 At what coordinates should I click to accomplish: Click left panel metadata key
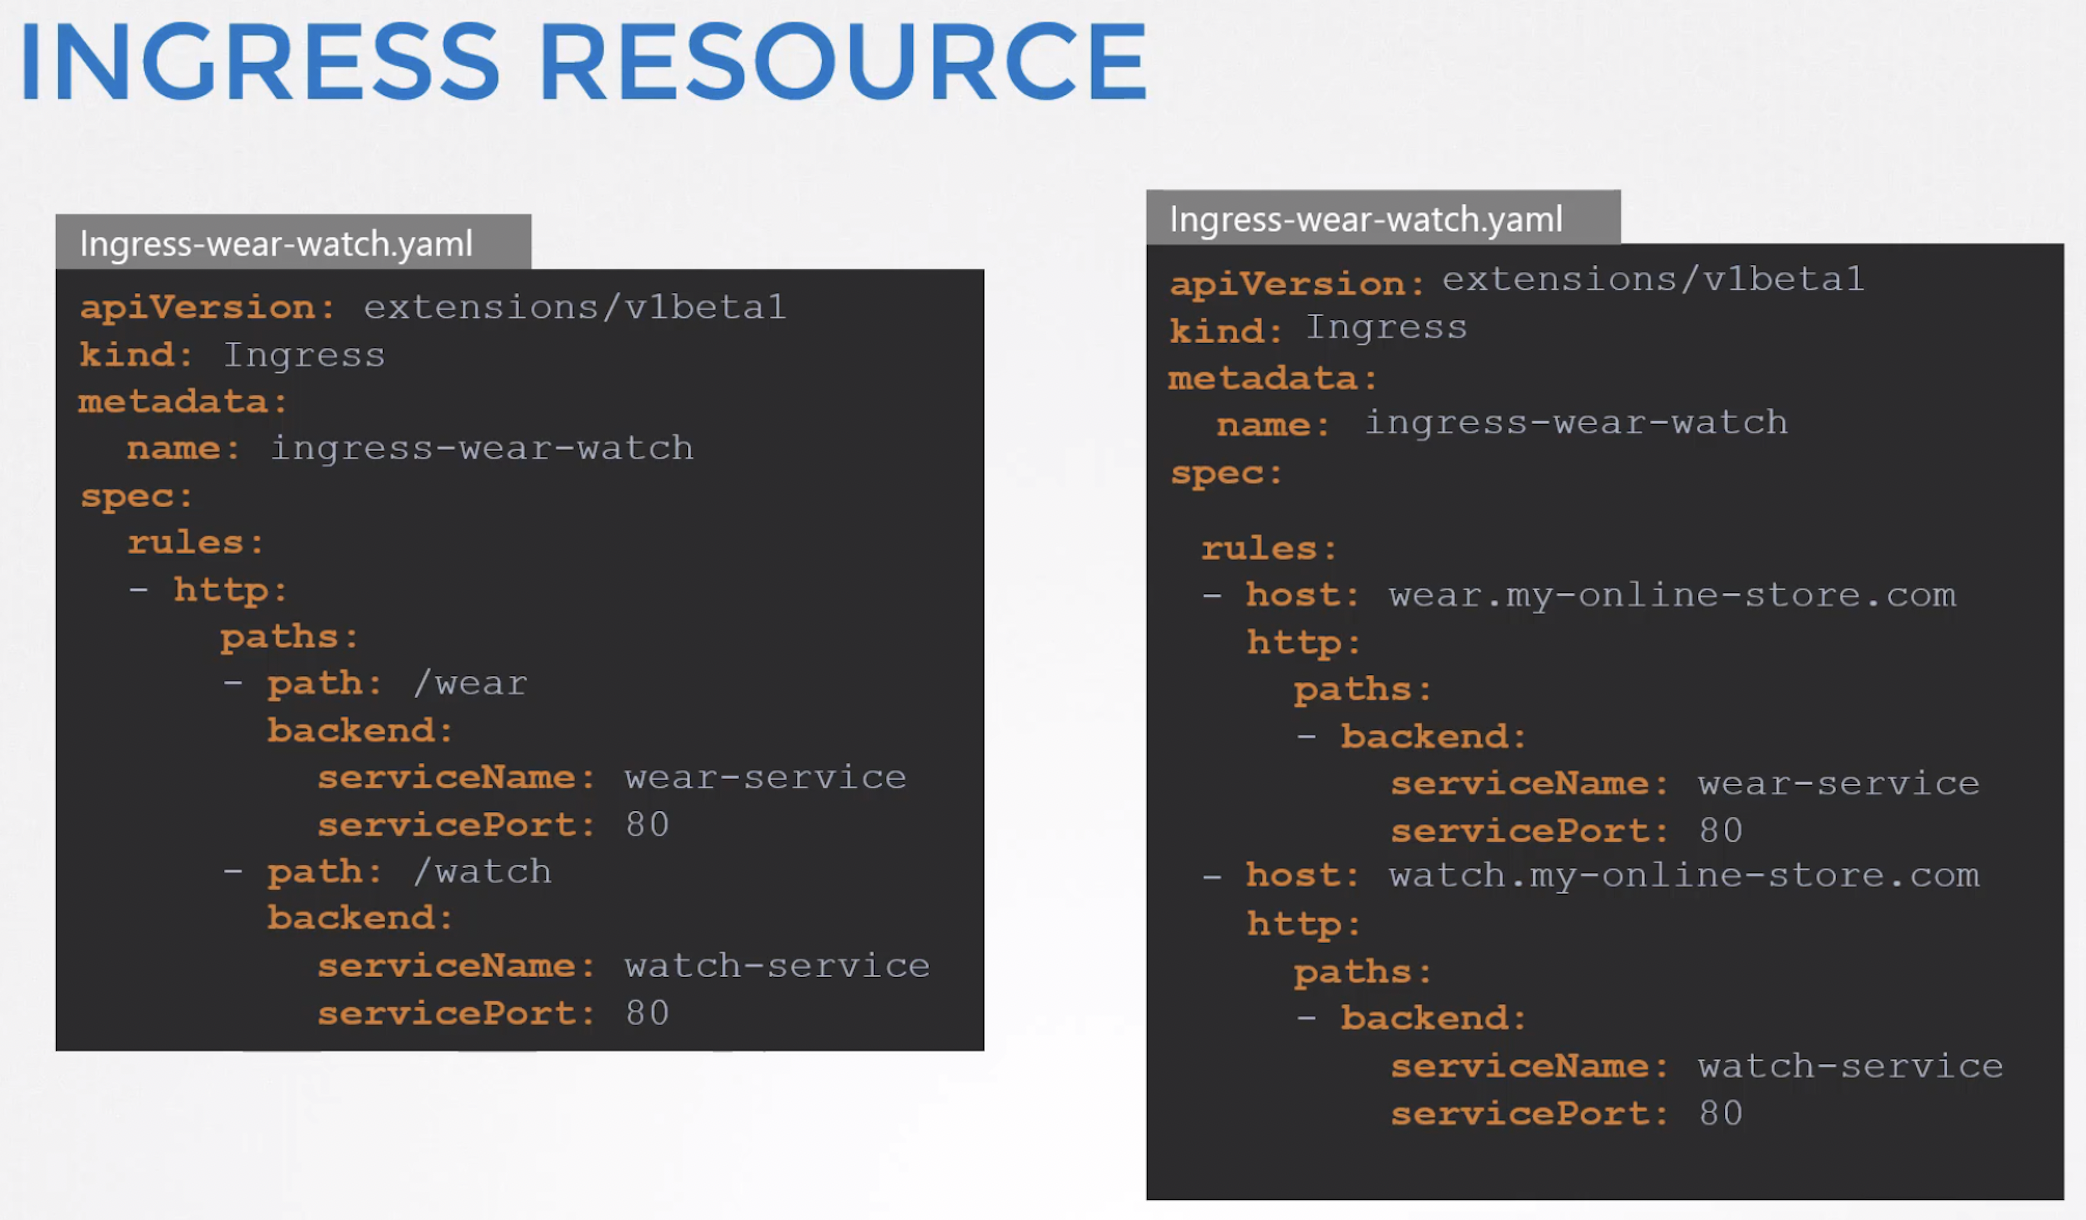click(x=183, y=402)
